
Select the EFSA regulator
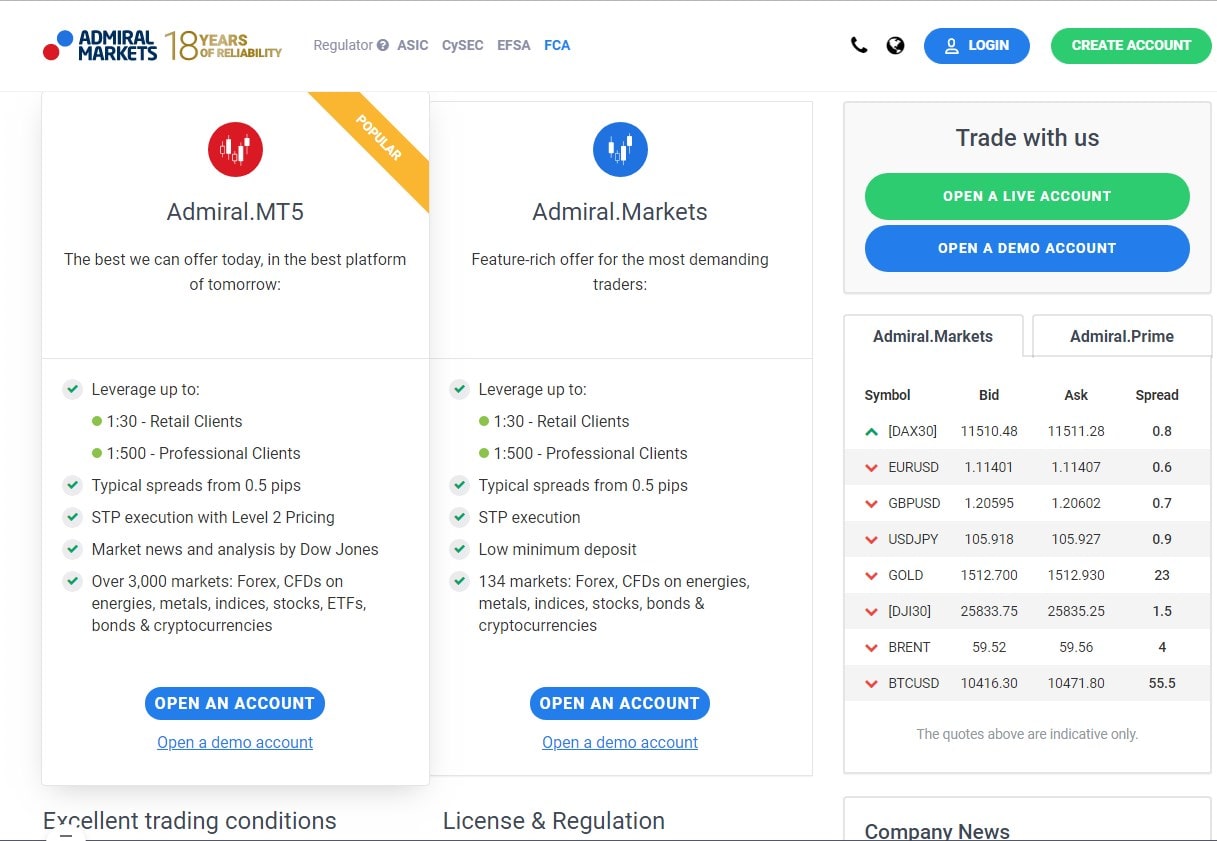pyautogui.click(x=514, y=45)
